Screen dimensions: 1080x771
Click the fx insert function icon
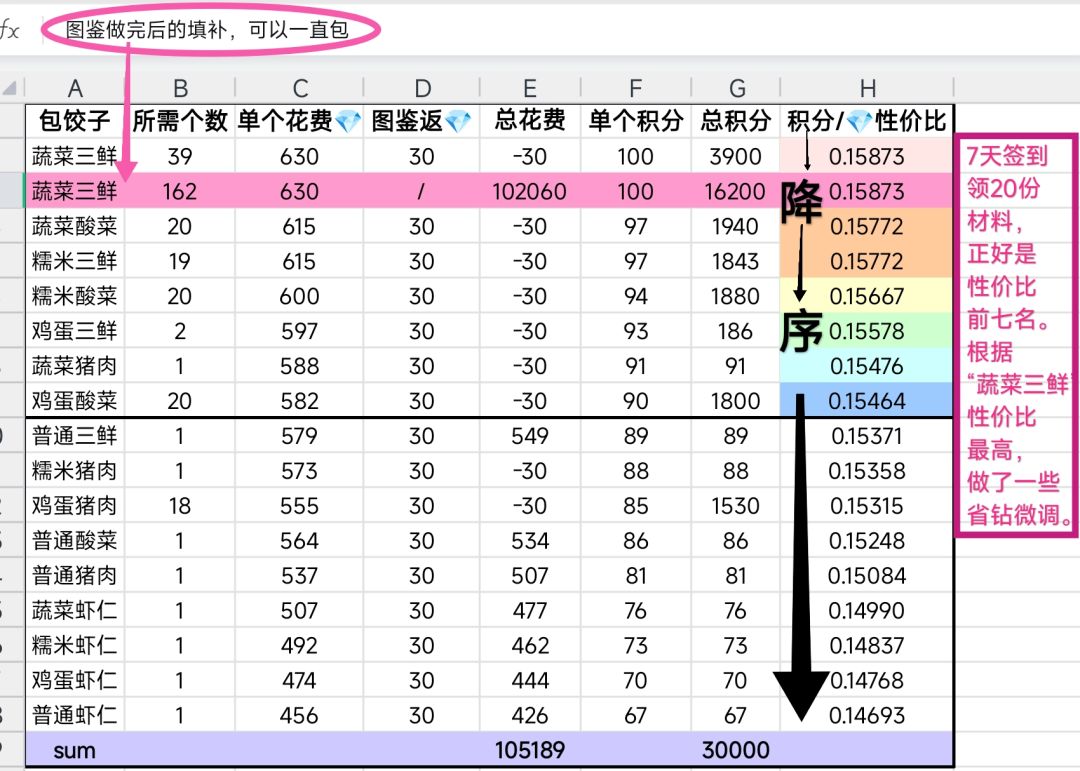pyautogui.click(x=9, y=30)
